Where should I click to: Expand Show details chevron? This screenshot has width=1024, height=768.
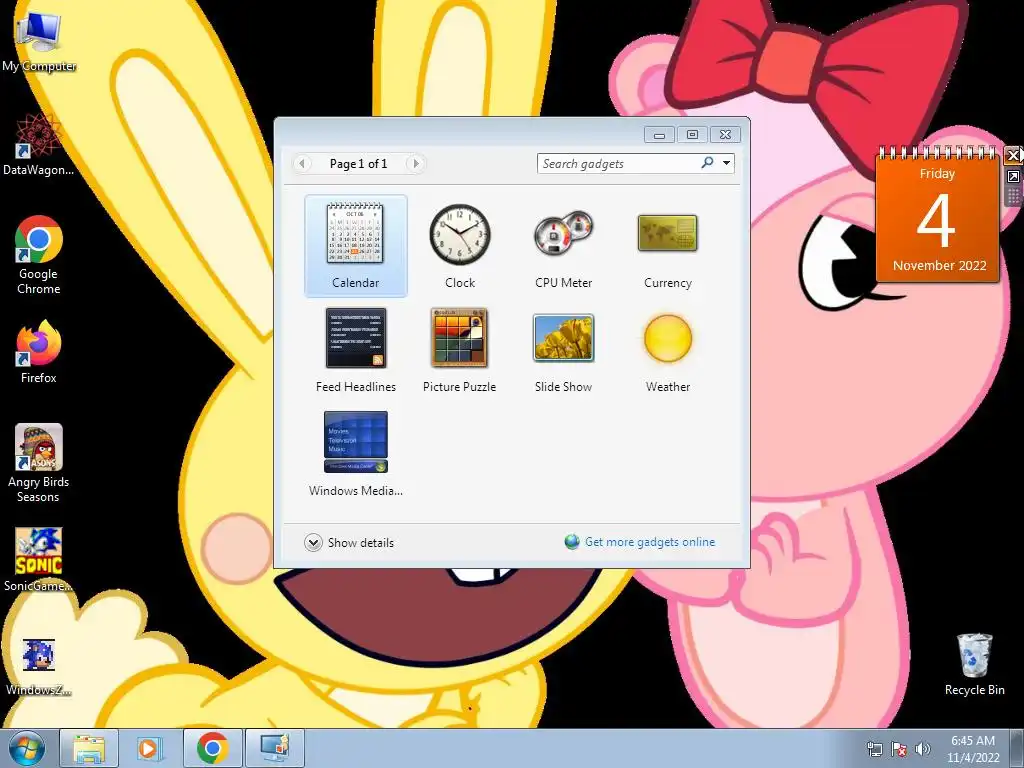click(313, 543)
